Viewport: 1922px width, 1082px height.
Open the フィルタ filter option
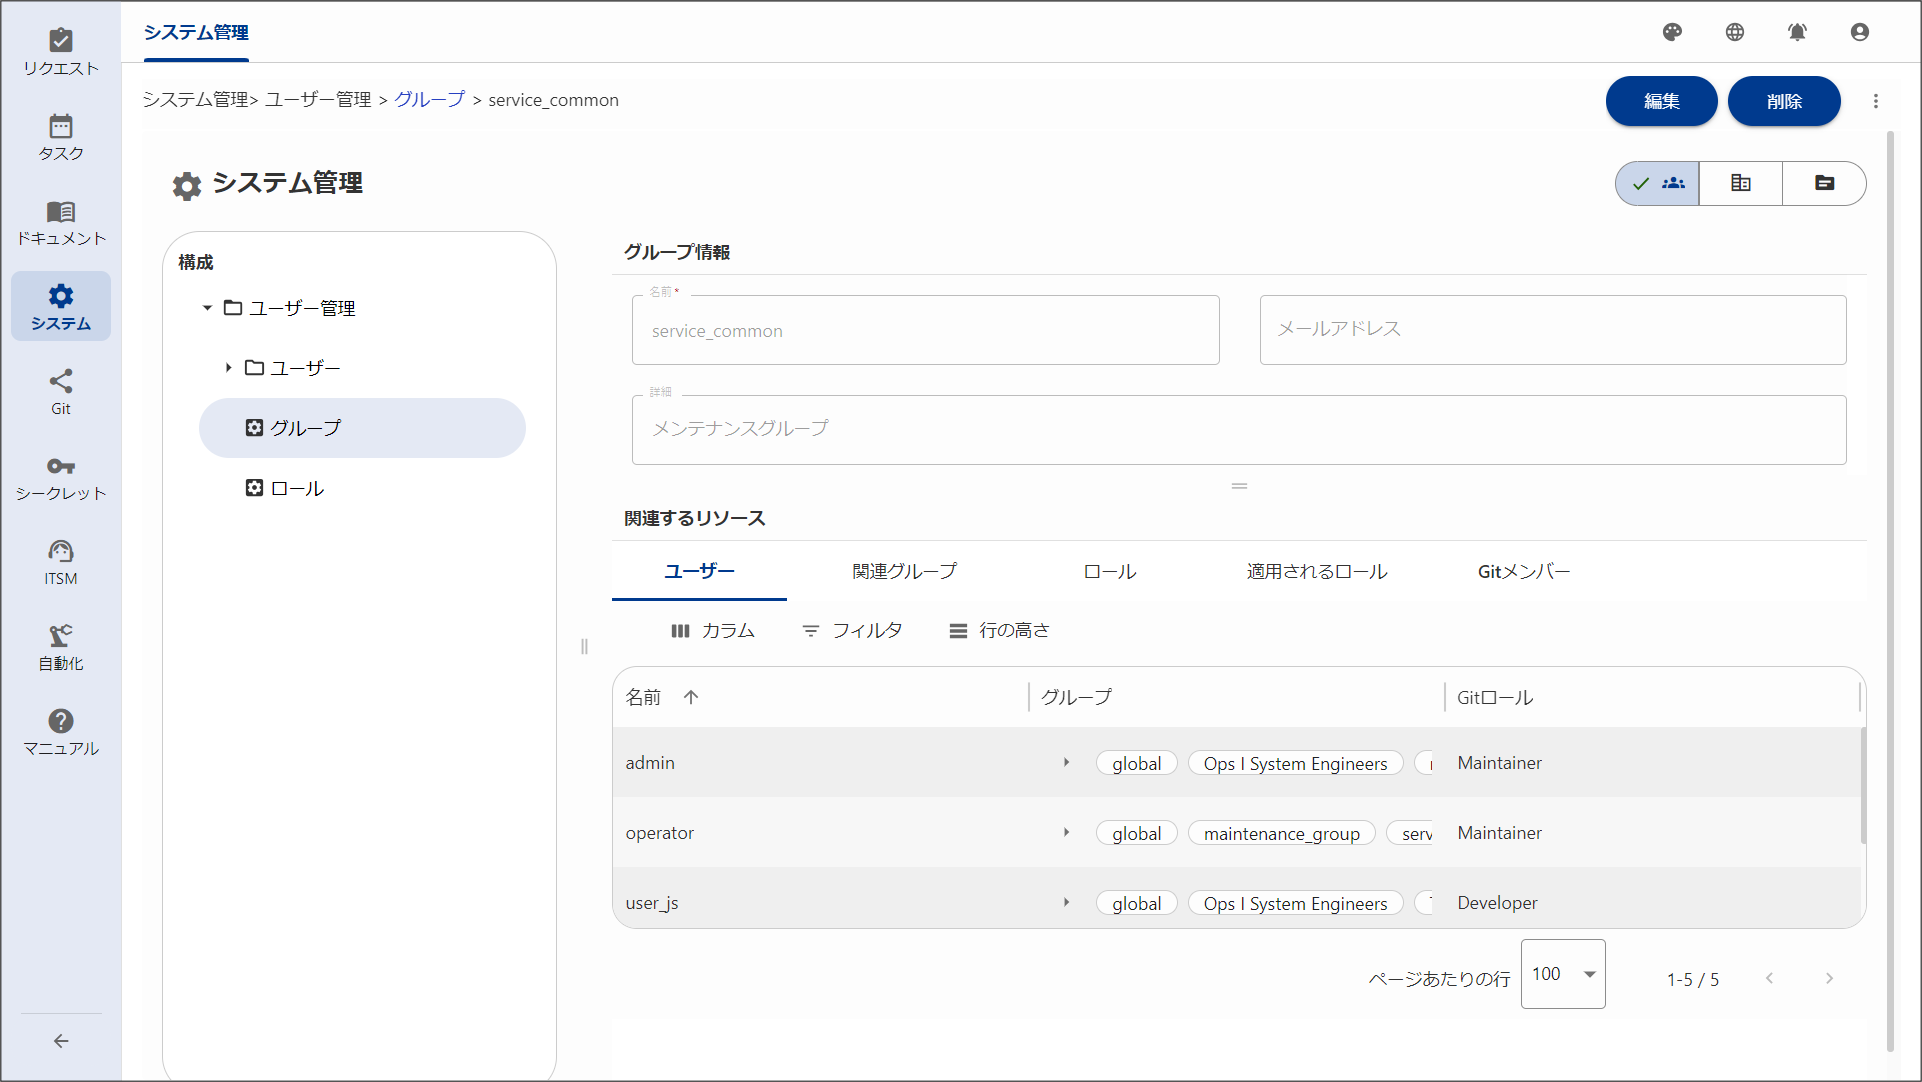853,631
